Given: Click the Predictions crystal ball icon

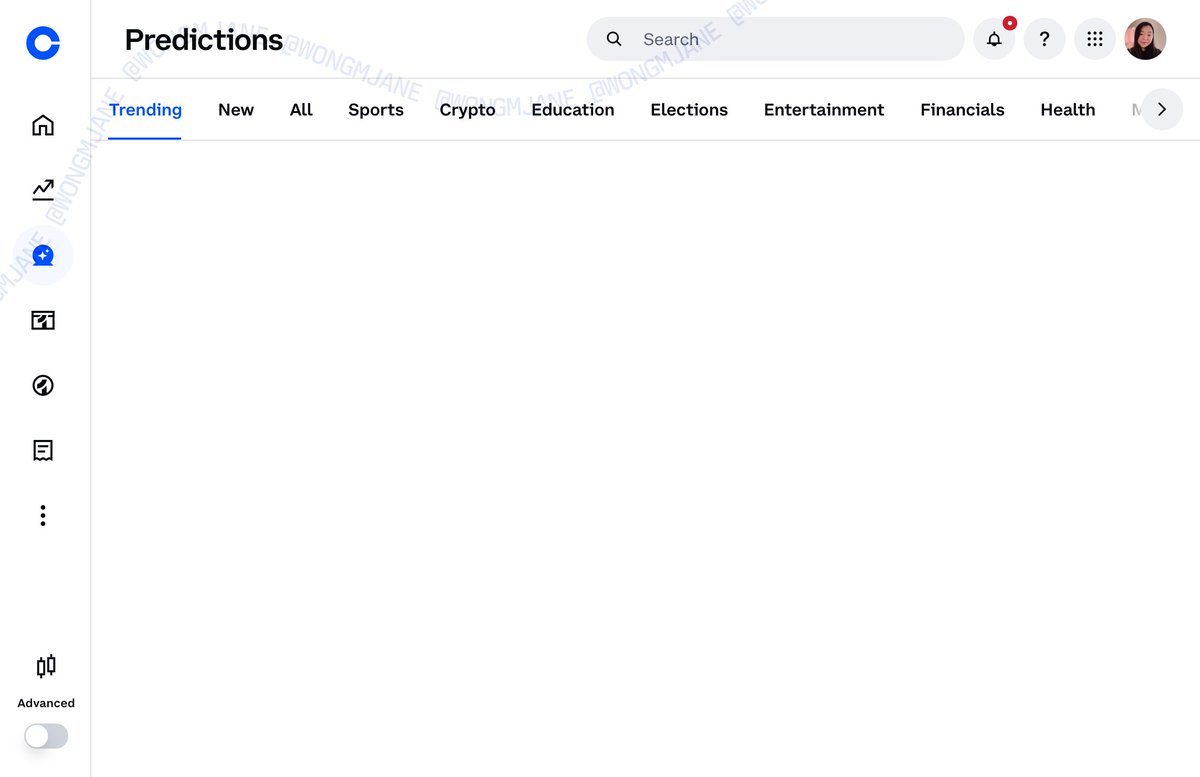Looking at the screenshot, I should 42,255.
